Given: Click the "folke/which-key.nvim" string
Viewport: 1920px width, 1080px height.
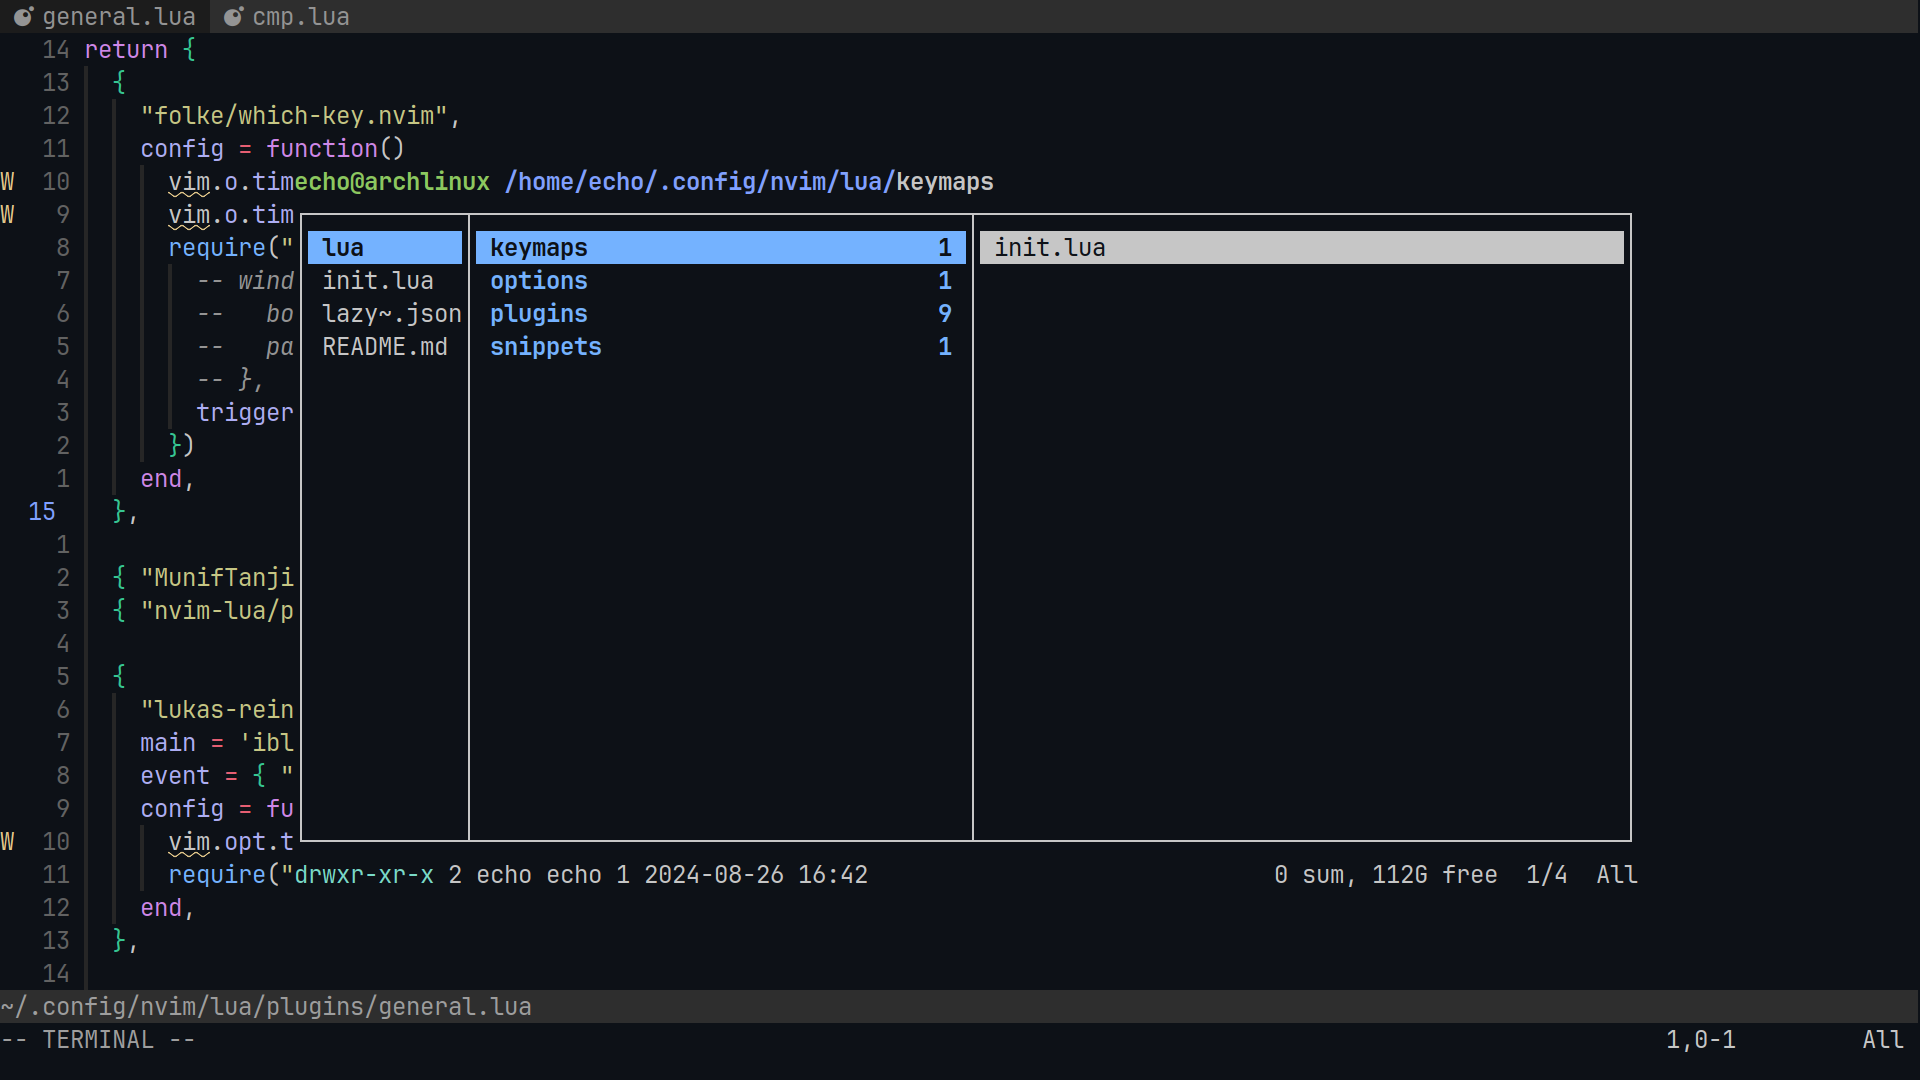Looking at the screenshot, I should (294, 116).
